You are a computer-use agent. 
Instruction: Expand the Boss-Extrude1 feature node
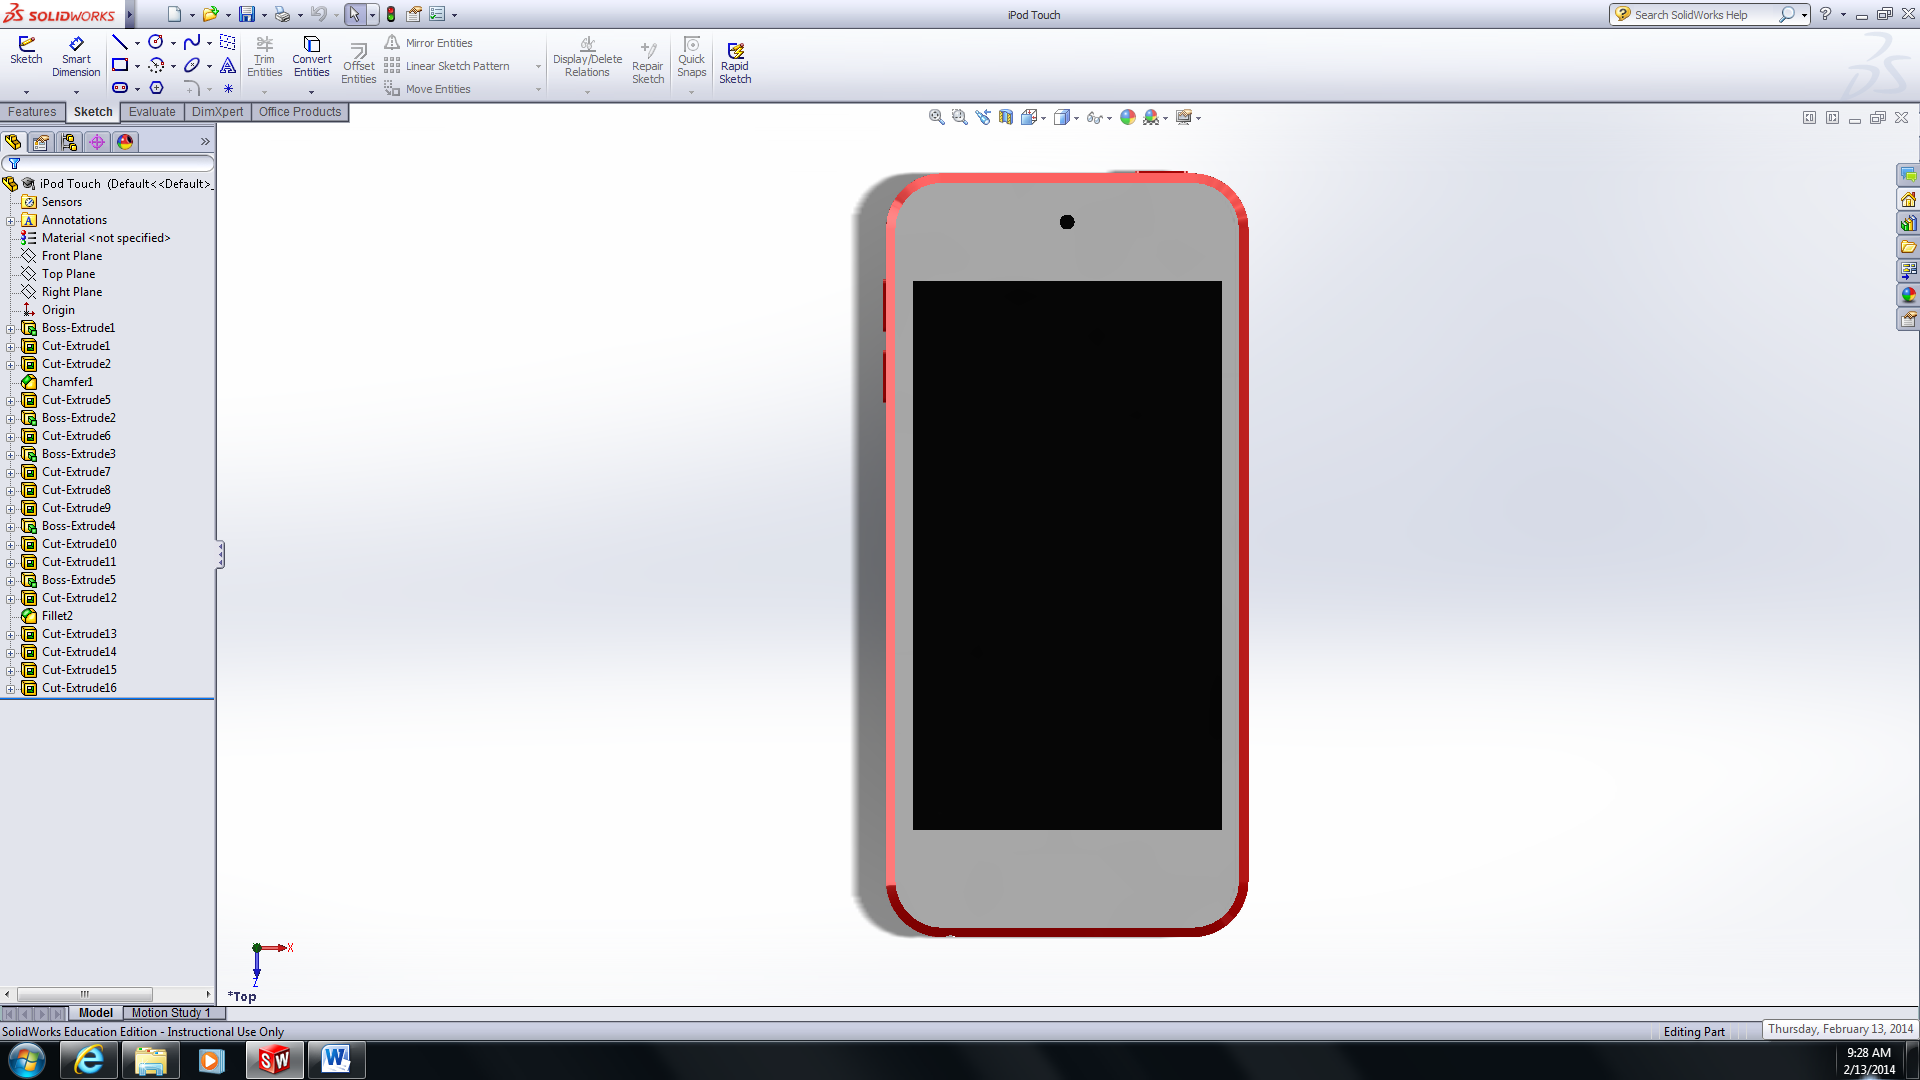point(10,328)
